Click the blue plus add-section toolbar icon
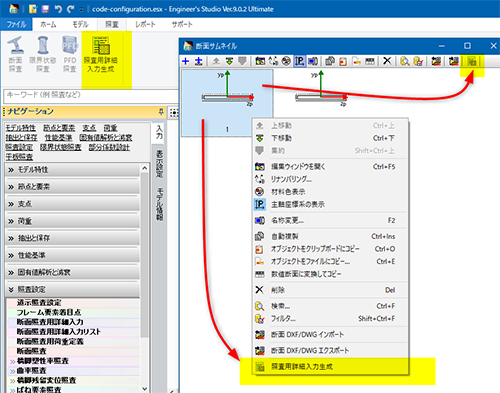This screenshot has height=393, width=500. click(186, 61)
